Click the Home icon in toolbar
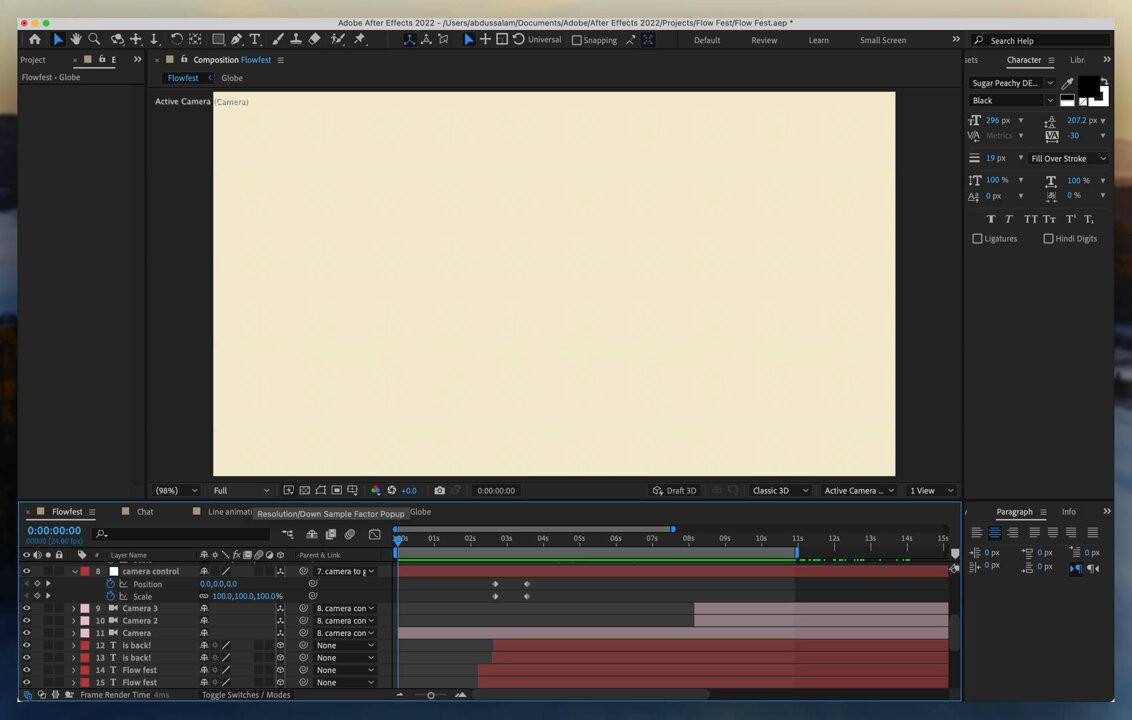This screenshot has width=1132, height=720. point(35,39)
